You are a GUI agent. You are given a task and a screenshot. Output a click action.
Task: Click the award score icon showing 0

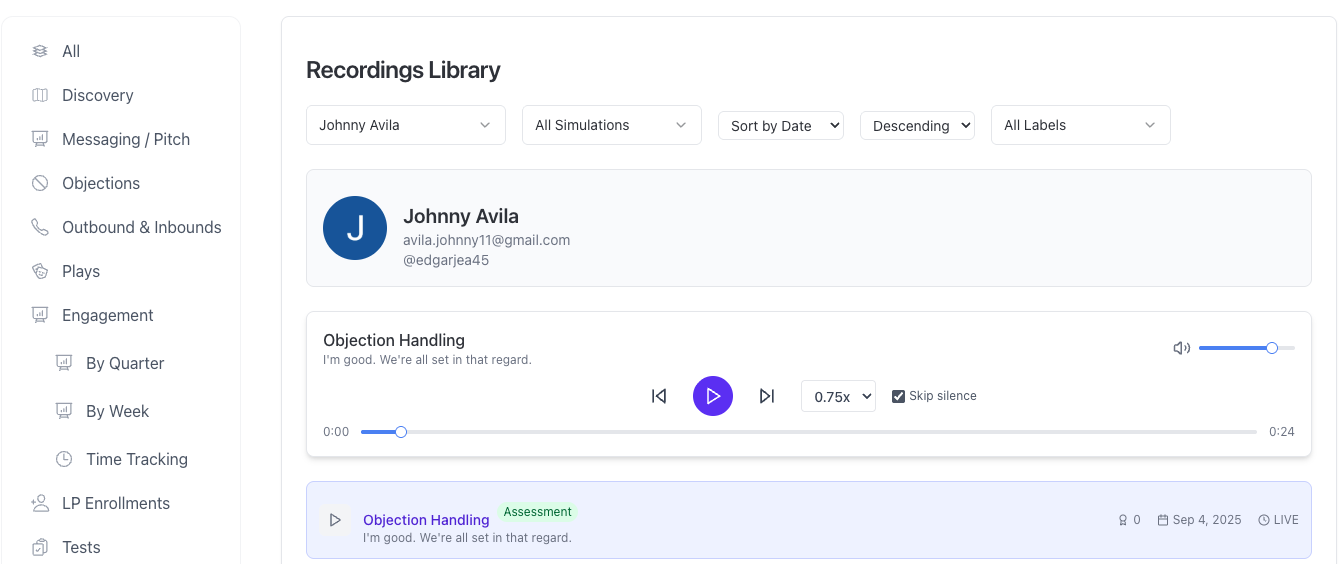pyautogui.click(x=1123, y=520)
